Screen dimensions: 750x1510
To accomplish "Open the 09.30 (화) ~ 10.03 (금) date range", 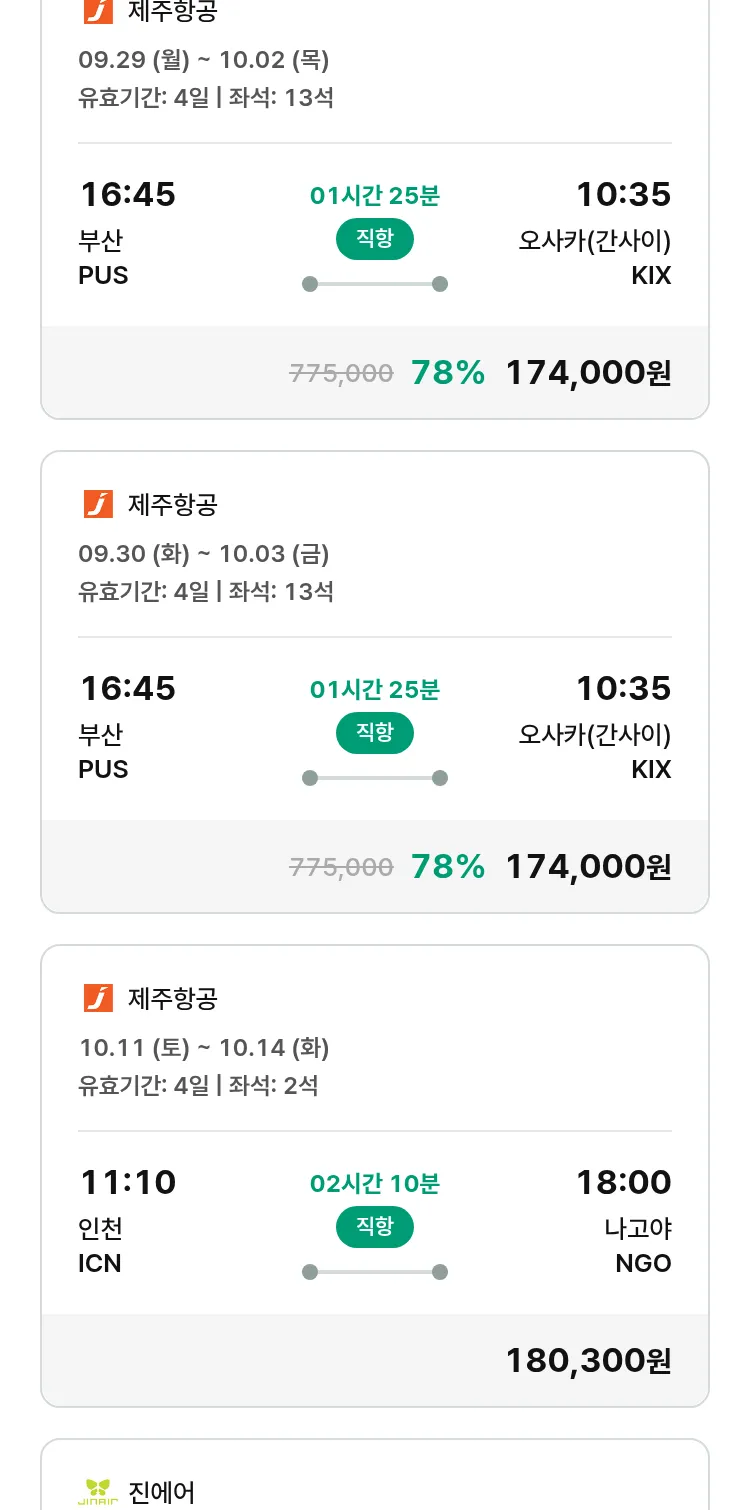I will 204,554.
